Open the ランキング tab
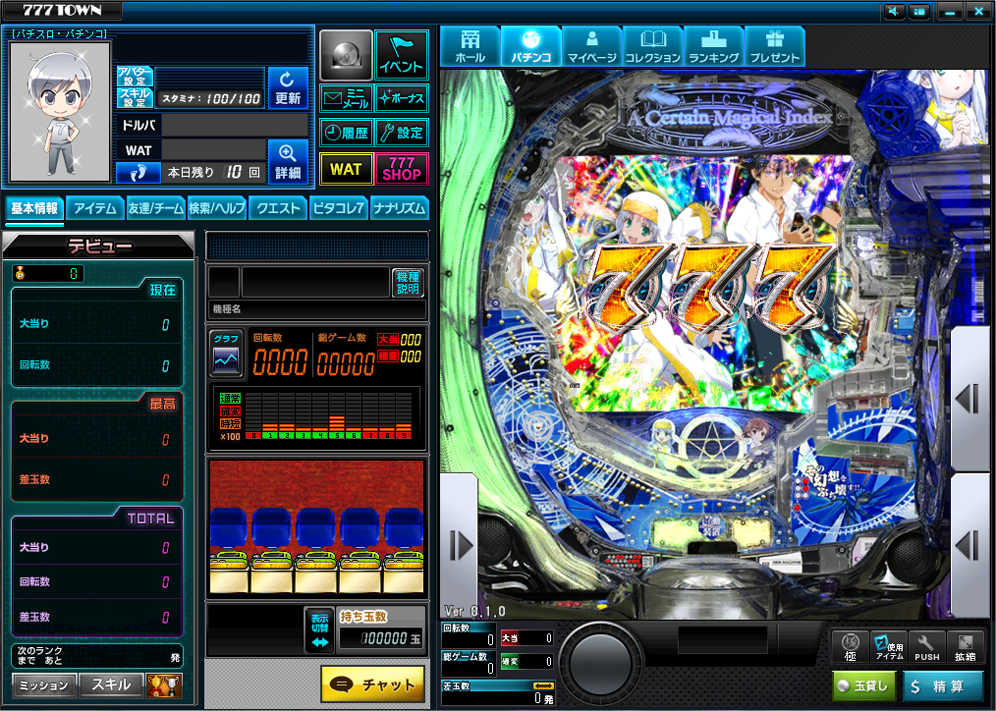 tap(713, 46)
